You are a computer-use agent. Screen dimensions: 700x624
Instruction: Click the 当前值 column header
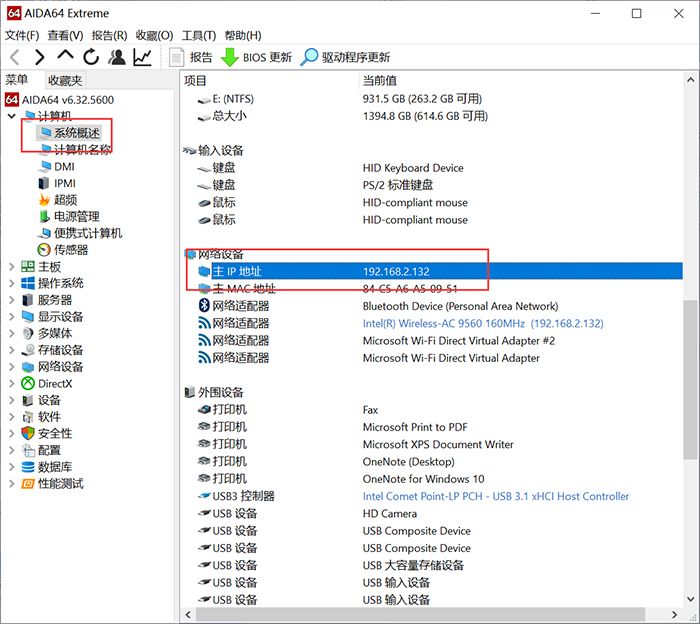pyautogui.click(x=380, y=80)
